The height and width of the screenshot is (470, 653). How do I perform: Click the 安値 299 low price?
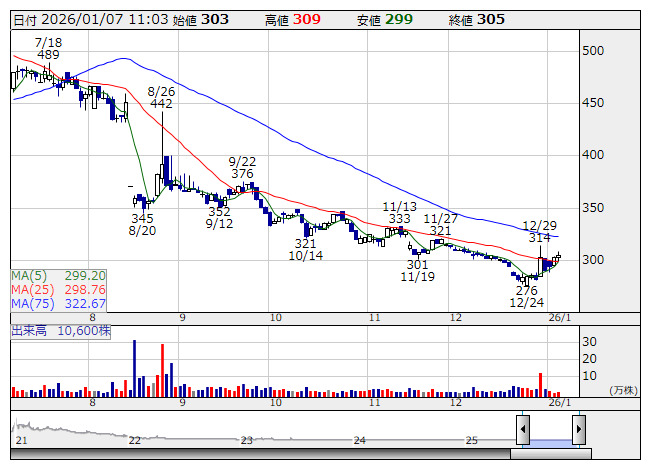tap(385, 20)
